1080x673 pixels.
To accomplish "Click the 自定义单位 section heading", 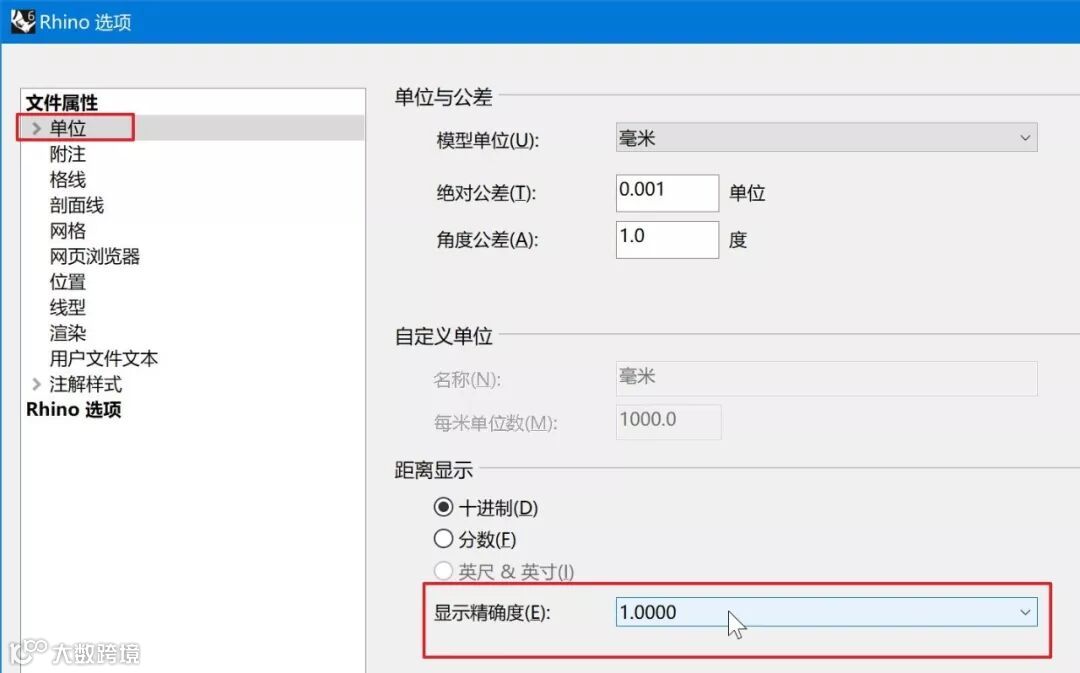I will click(x=444, y=336).
